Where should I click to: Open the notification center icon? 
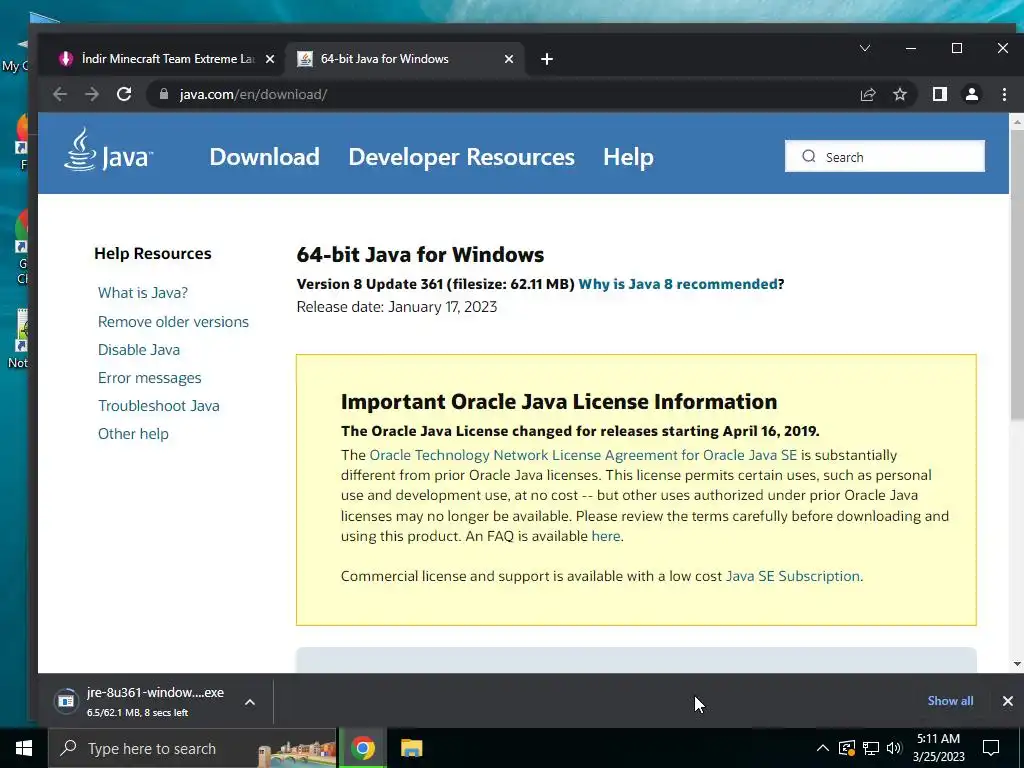click(x=991, y=748)
